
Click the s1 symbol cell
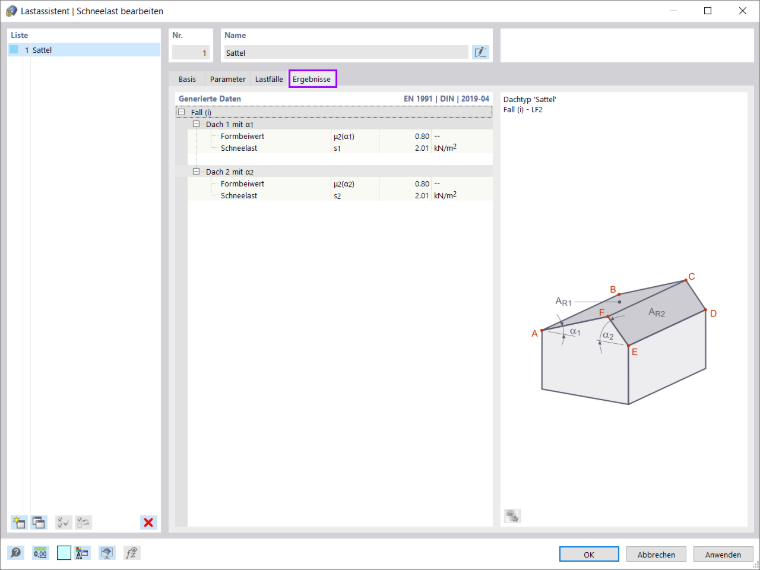tap(355, 148)
